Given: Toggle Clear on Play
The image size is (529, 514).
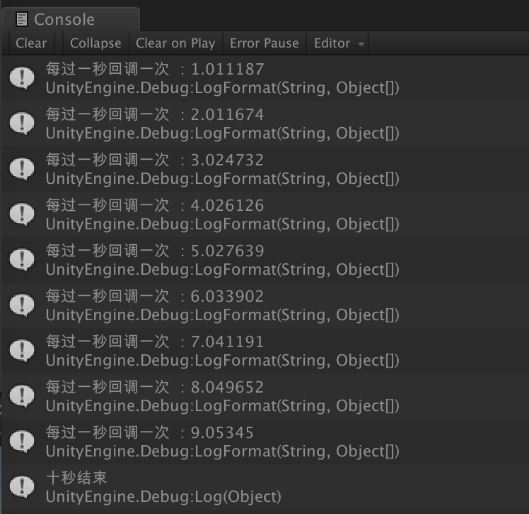Looking at the screenshot, I should click(175, 43).
